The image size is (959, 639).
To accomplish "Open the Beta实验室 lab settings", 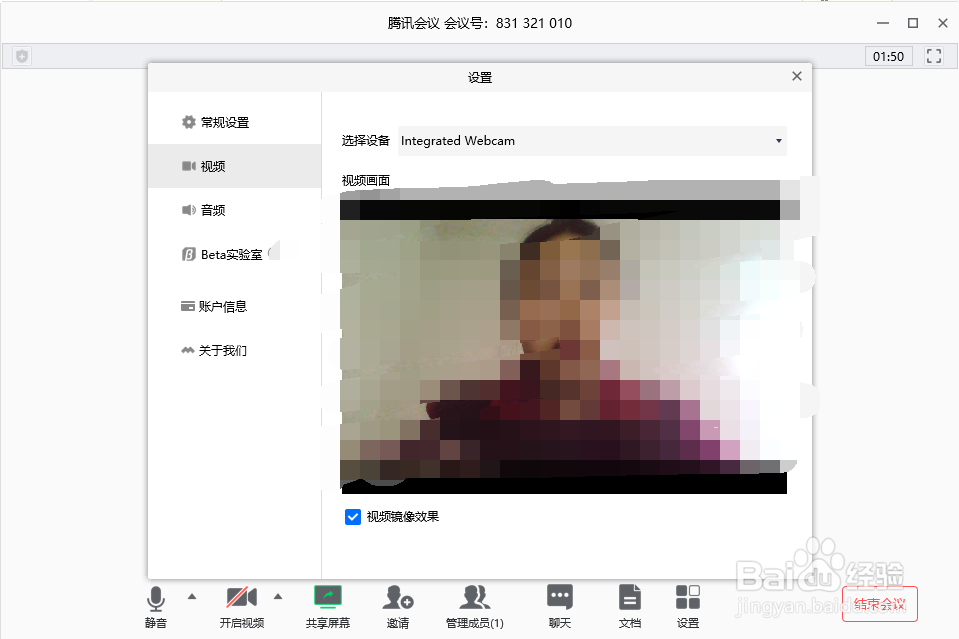I will click(227, 254).
